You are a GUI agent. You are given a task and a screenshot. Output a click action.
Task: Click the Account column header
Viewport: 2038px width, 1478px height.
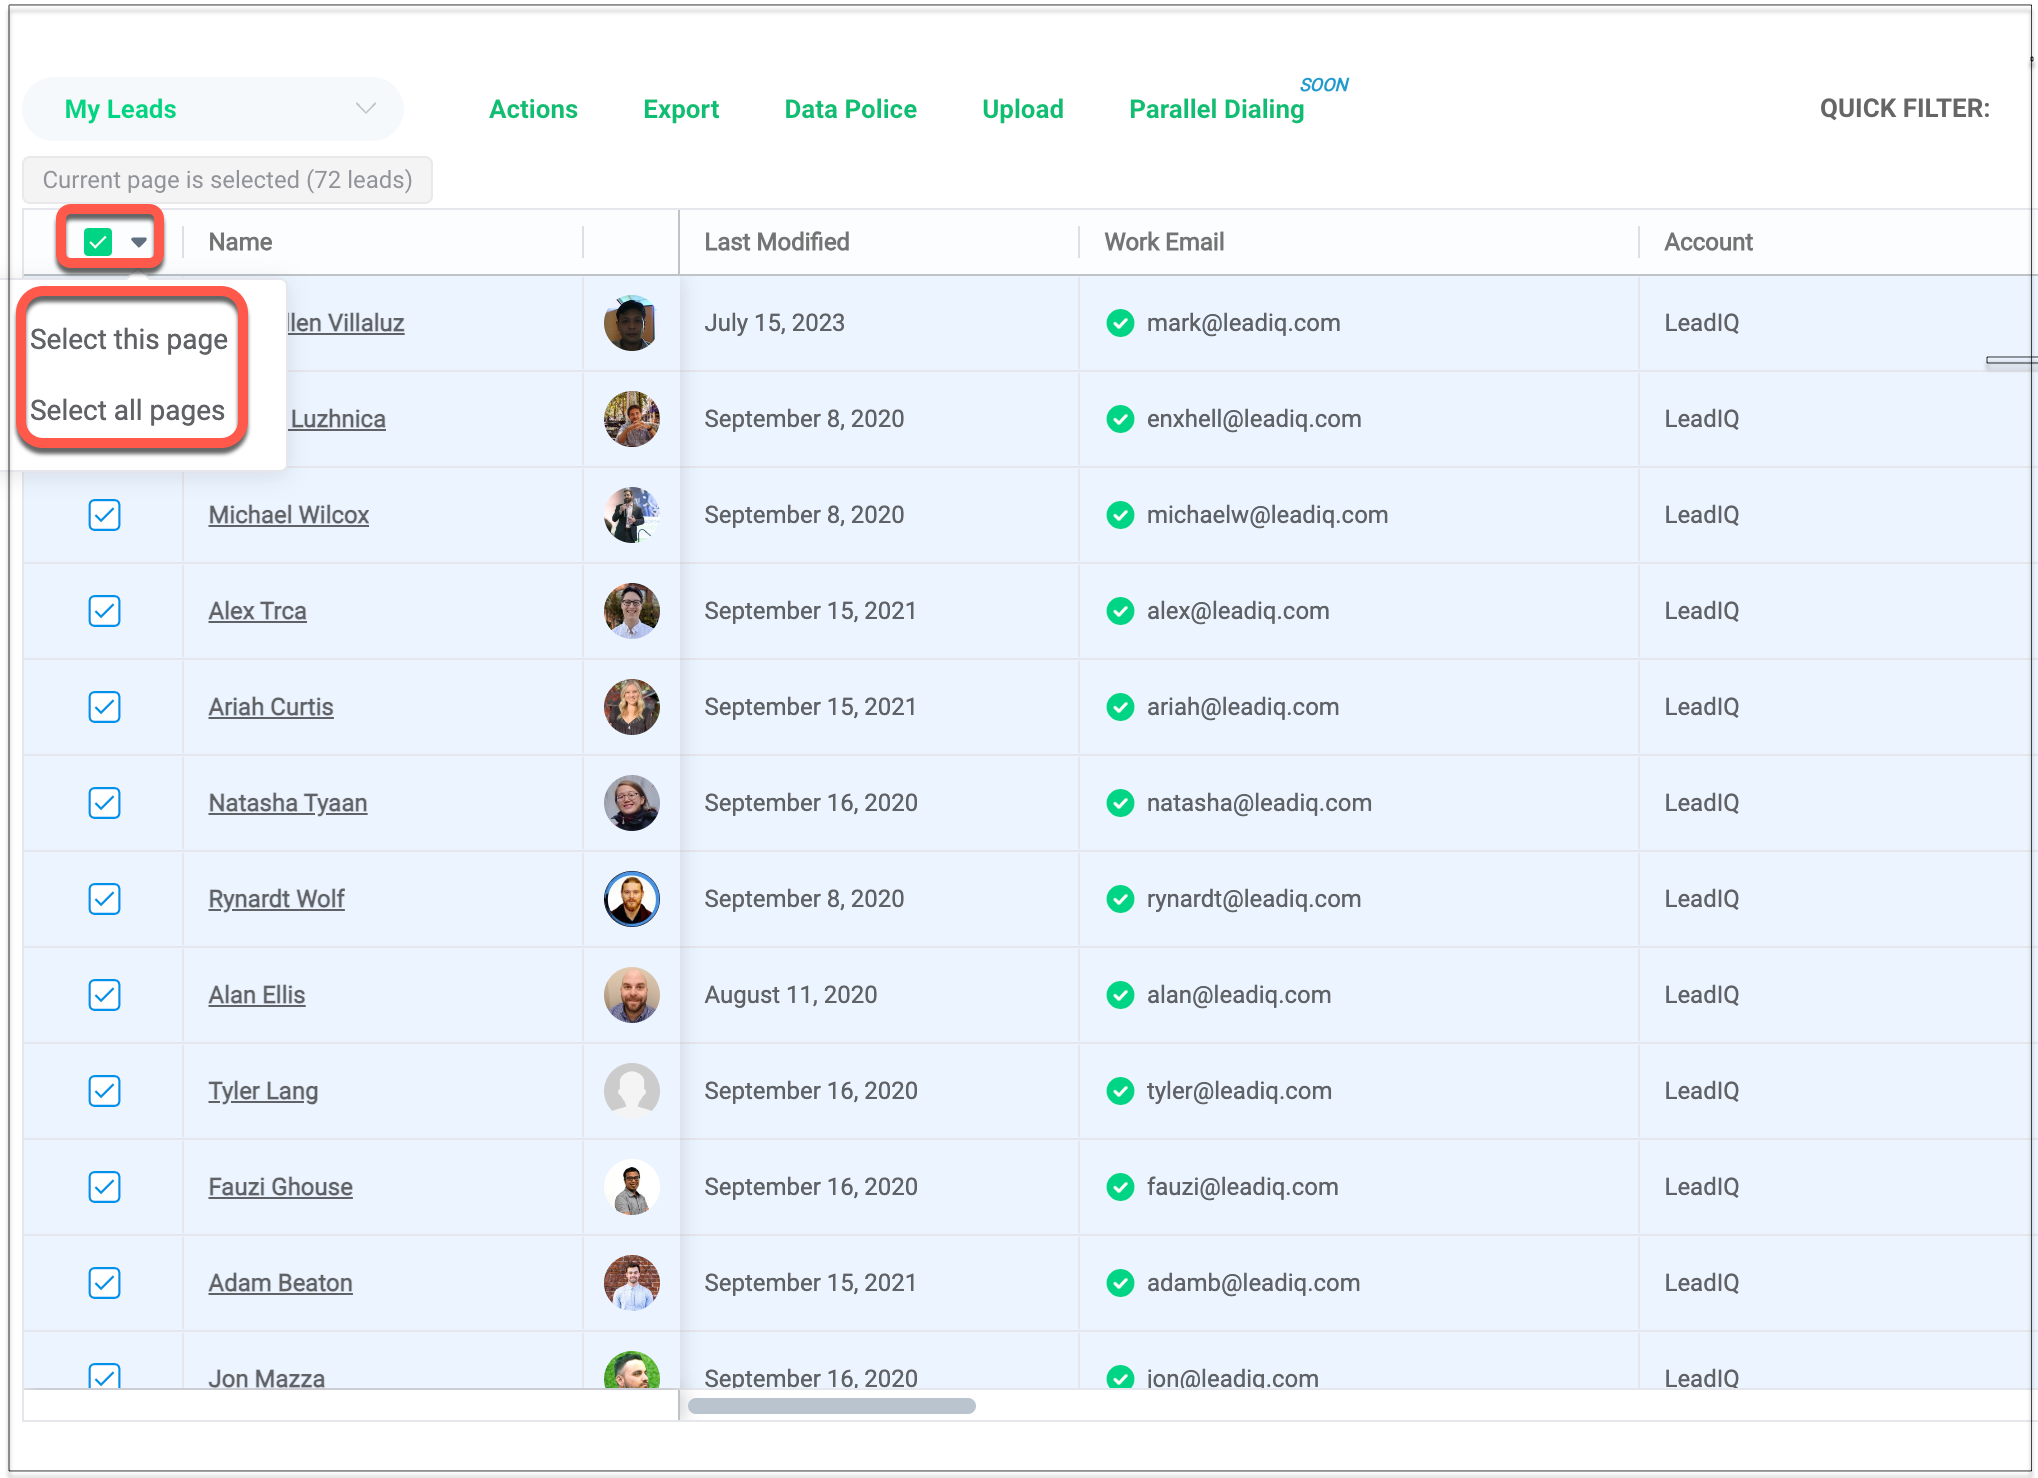tap(1707, 242)
